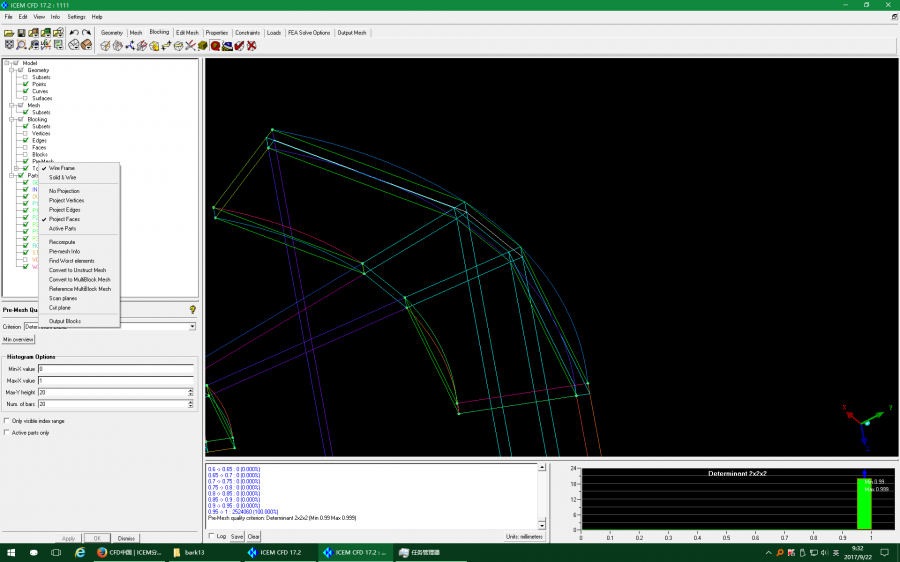Click the Open Project folder icon

click(9, 33)
